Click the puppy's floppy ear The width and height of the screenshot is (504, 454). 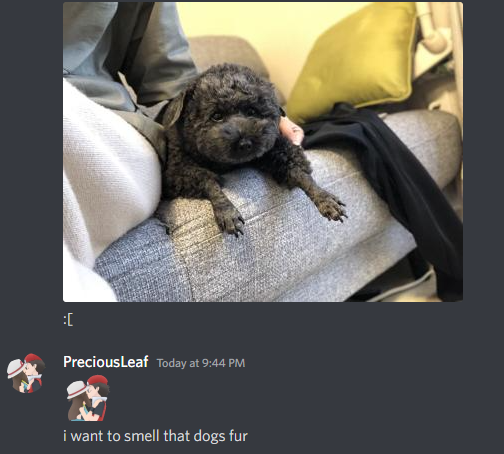click(173, 108)
